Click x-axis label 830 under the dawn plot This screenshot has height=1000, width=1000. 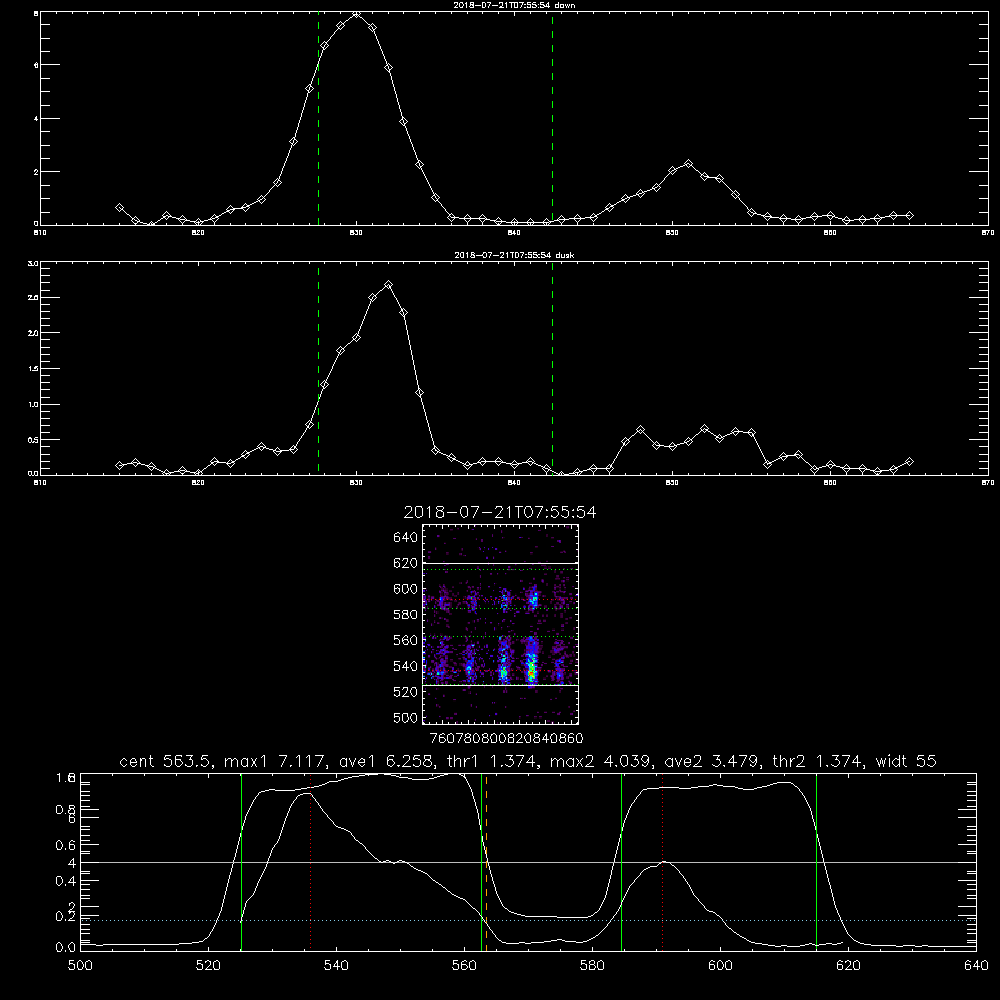click(357, 233)
